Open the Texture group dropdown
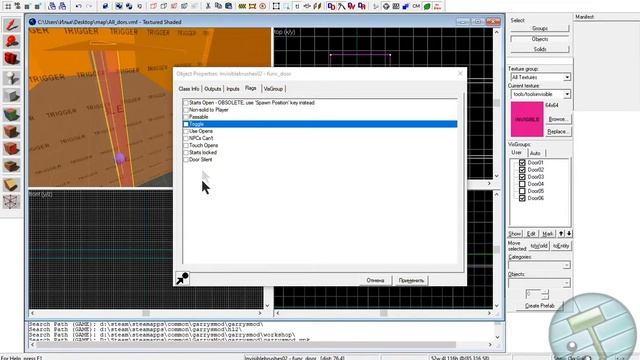Viewport: 640px width, 360px height. pyautogui.click(x=567, y=77)
